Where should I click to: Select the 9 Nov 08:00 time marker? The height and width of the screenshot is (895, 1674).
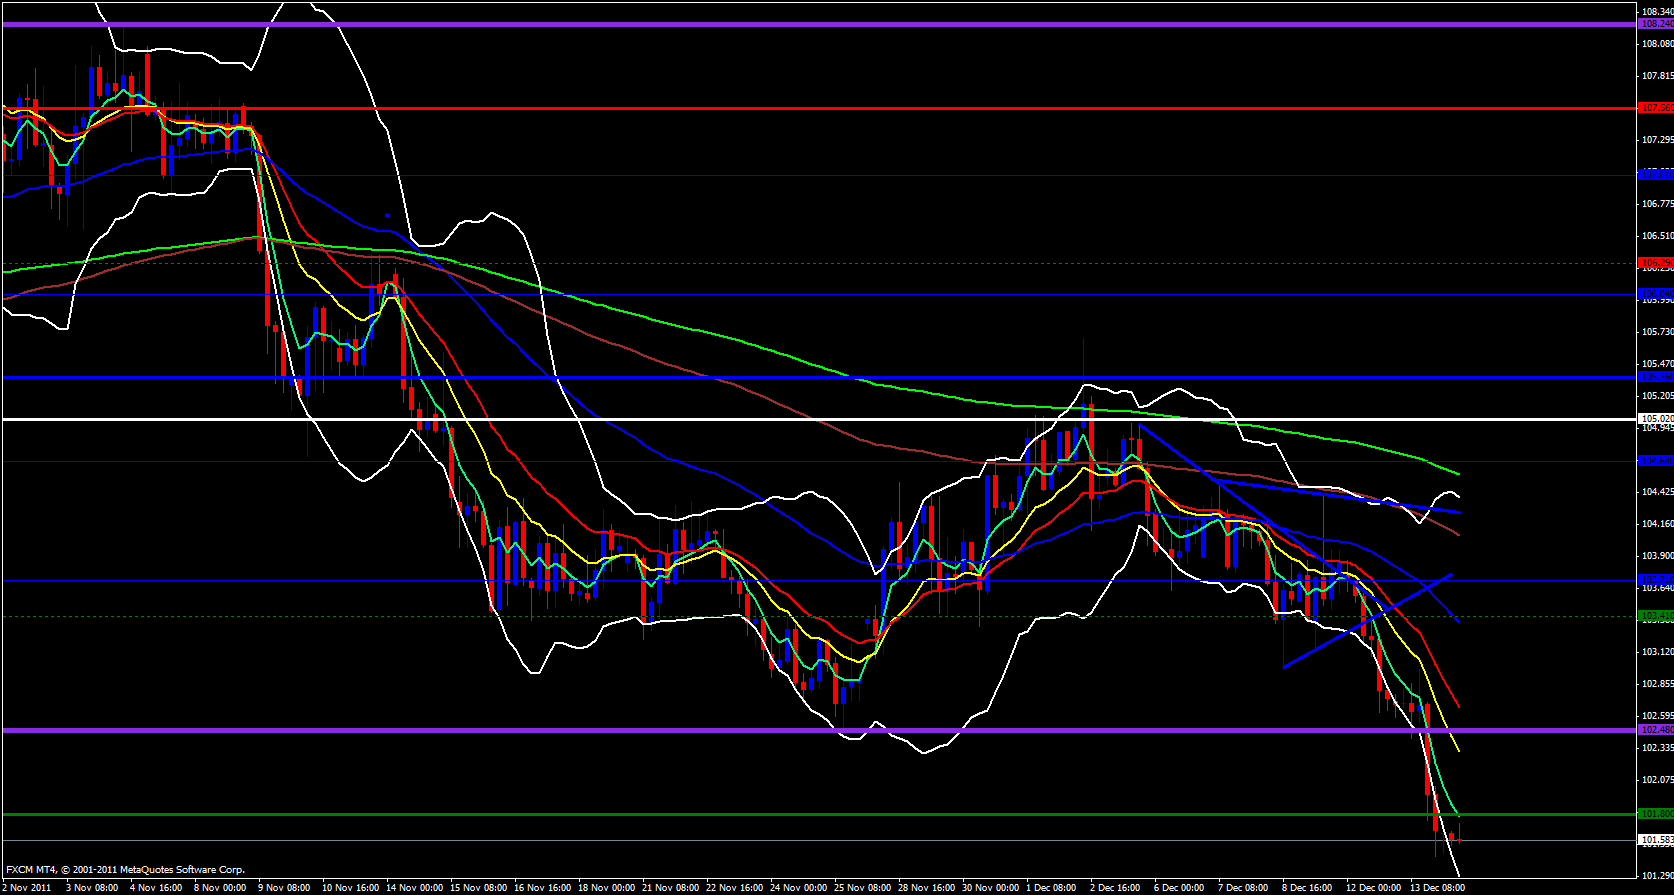[284, 887]
